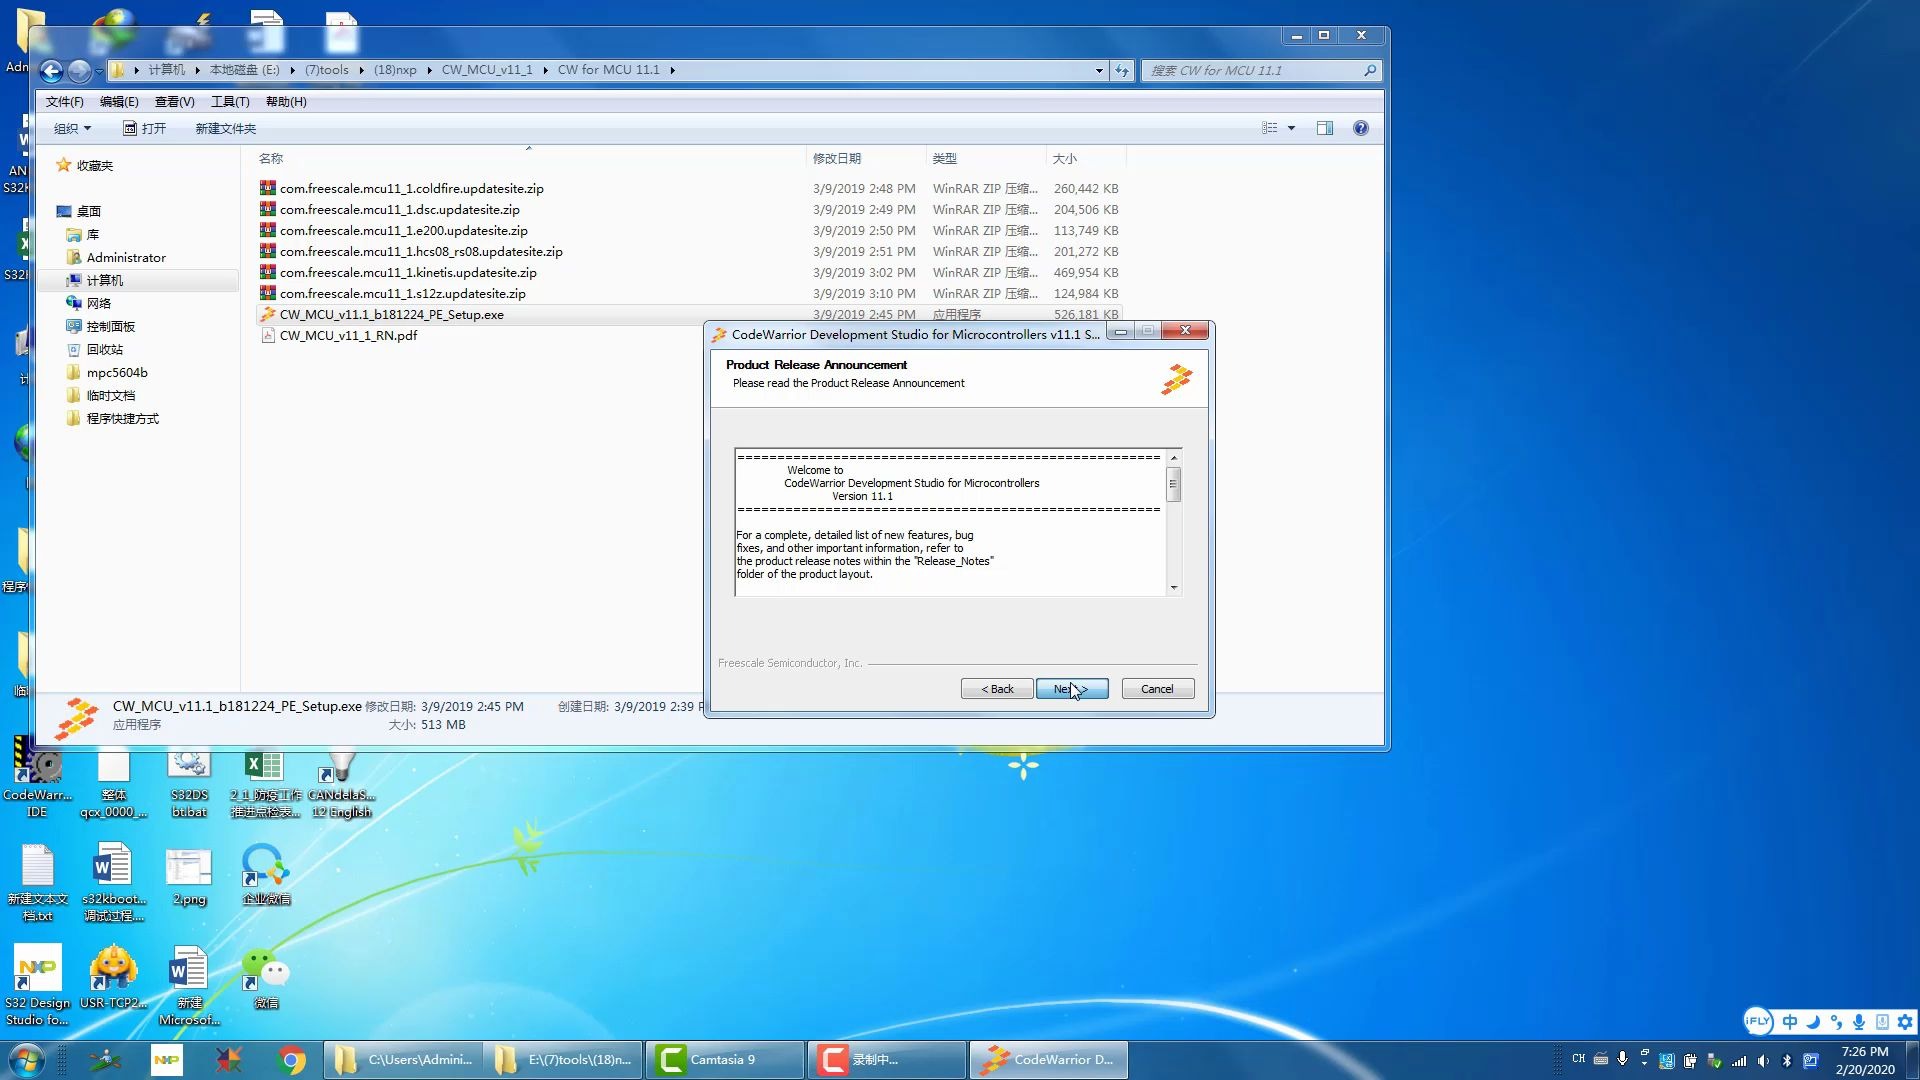Refresh the Explorer address bar
This screenshot has width=1920, height=1080.
(1122, 70)
